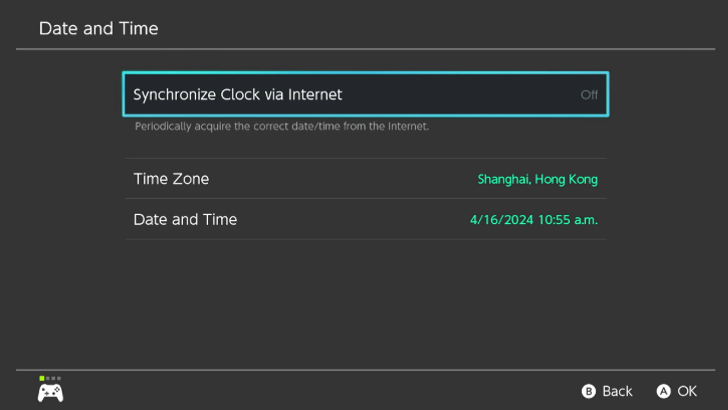Screen dimensions: 728x410
Task: Select the Shanghai, Hong Kong time zone value
Action: [537, 179]
